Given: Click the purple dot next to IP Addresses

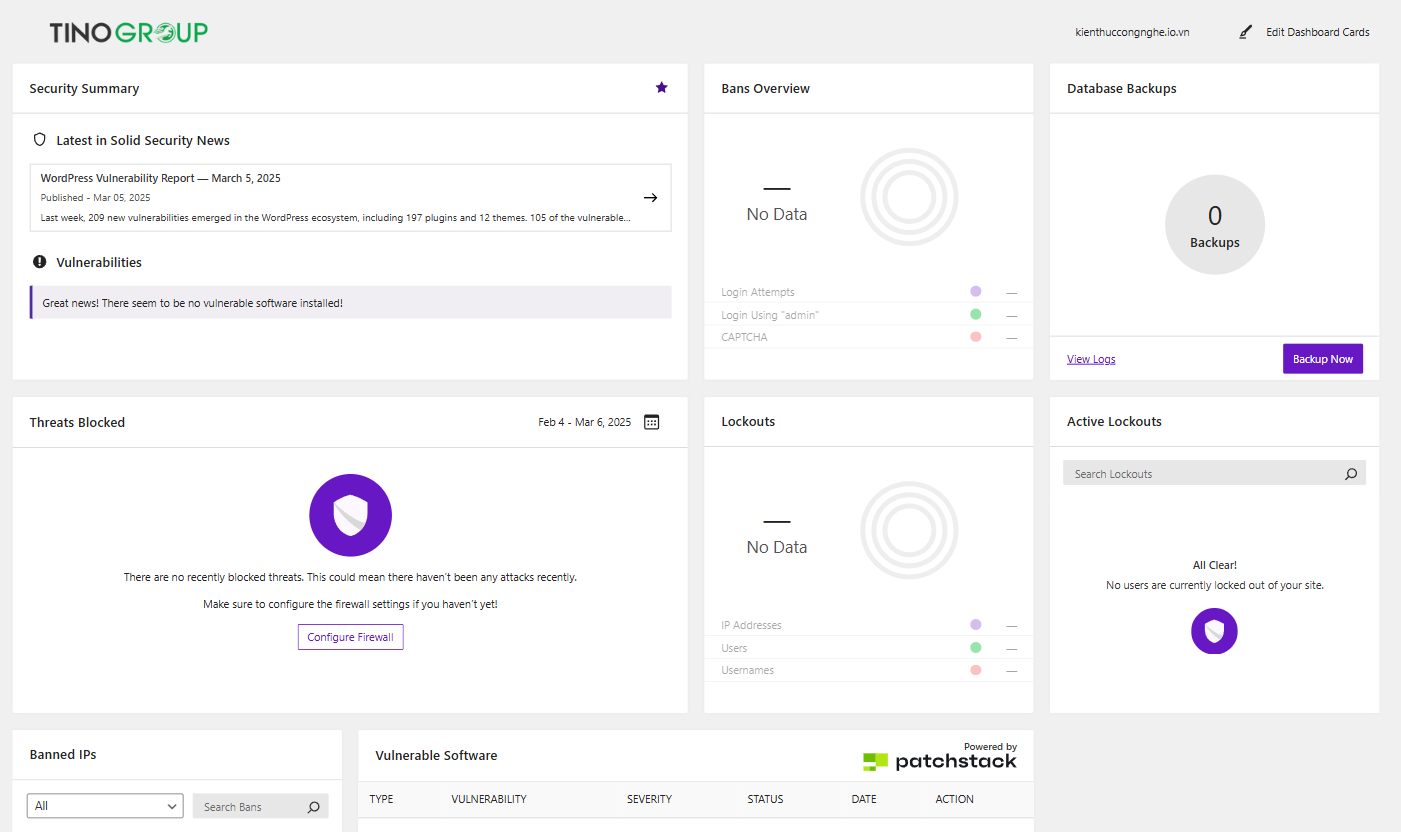Looking at the screenshot, I should click(x=976, y=624).
